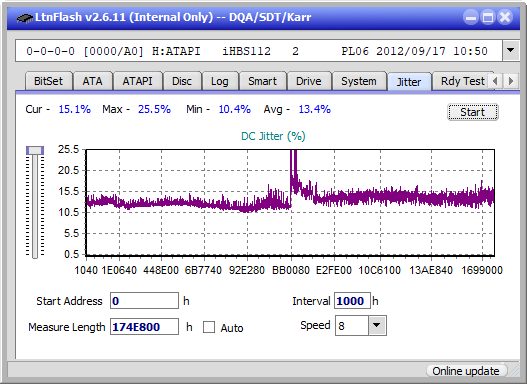Click the Cur value 15.1%
Screen dimensions: 527x384
click(75, 109)
